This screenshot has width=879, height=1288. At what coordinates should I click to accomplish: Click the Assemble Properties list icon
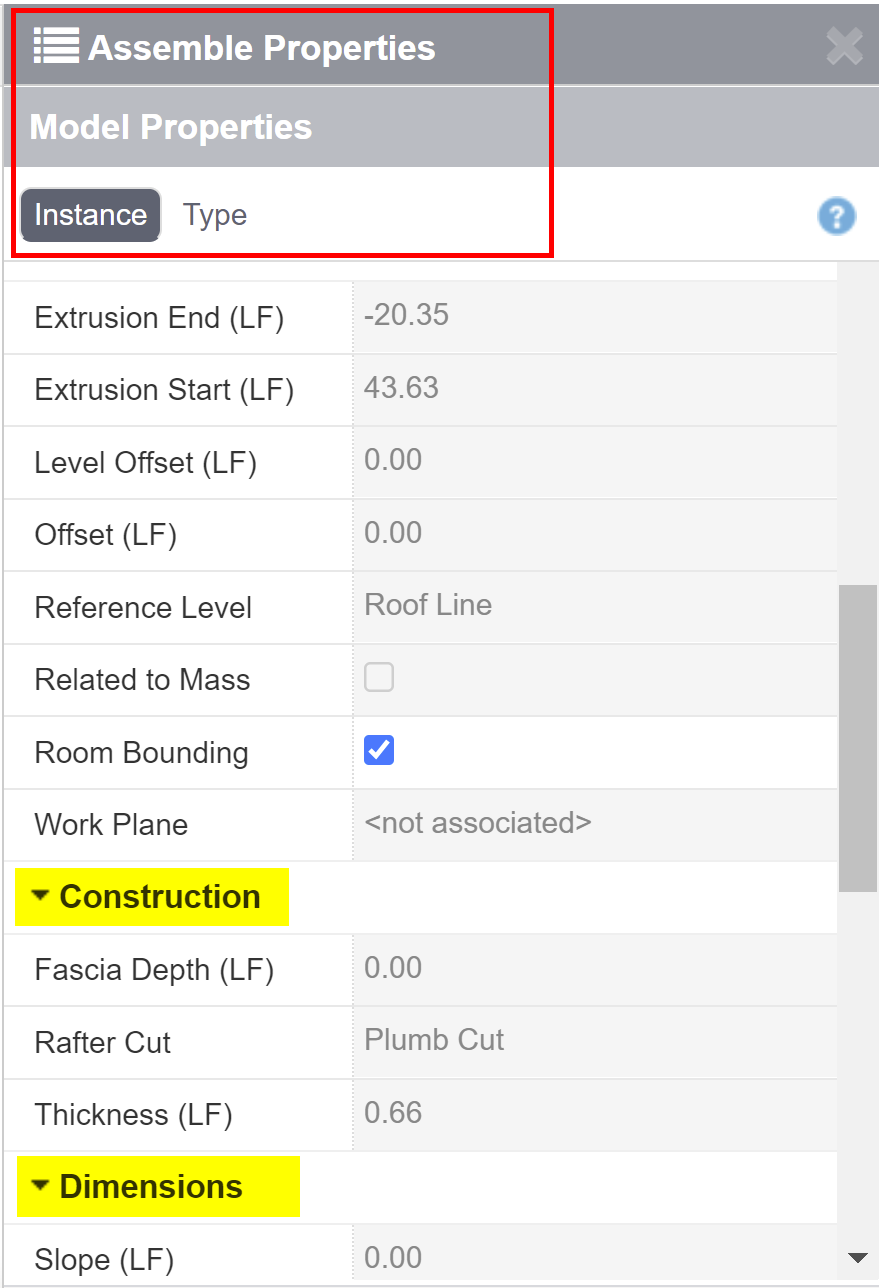tap(55, 45)
